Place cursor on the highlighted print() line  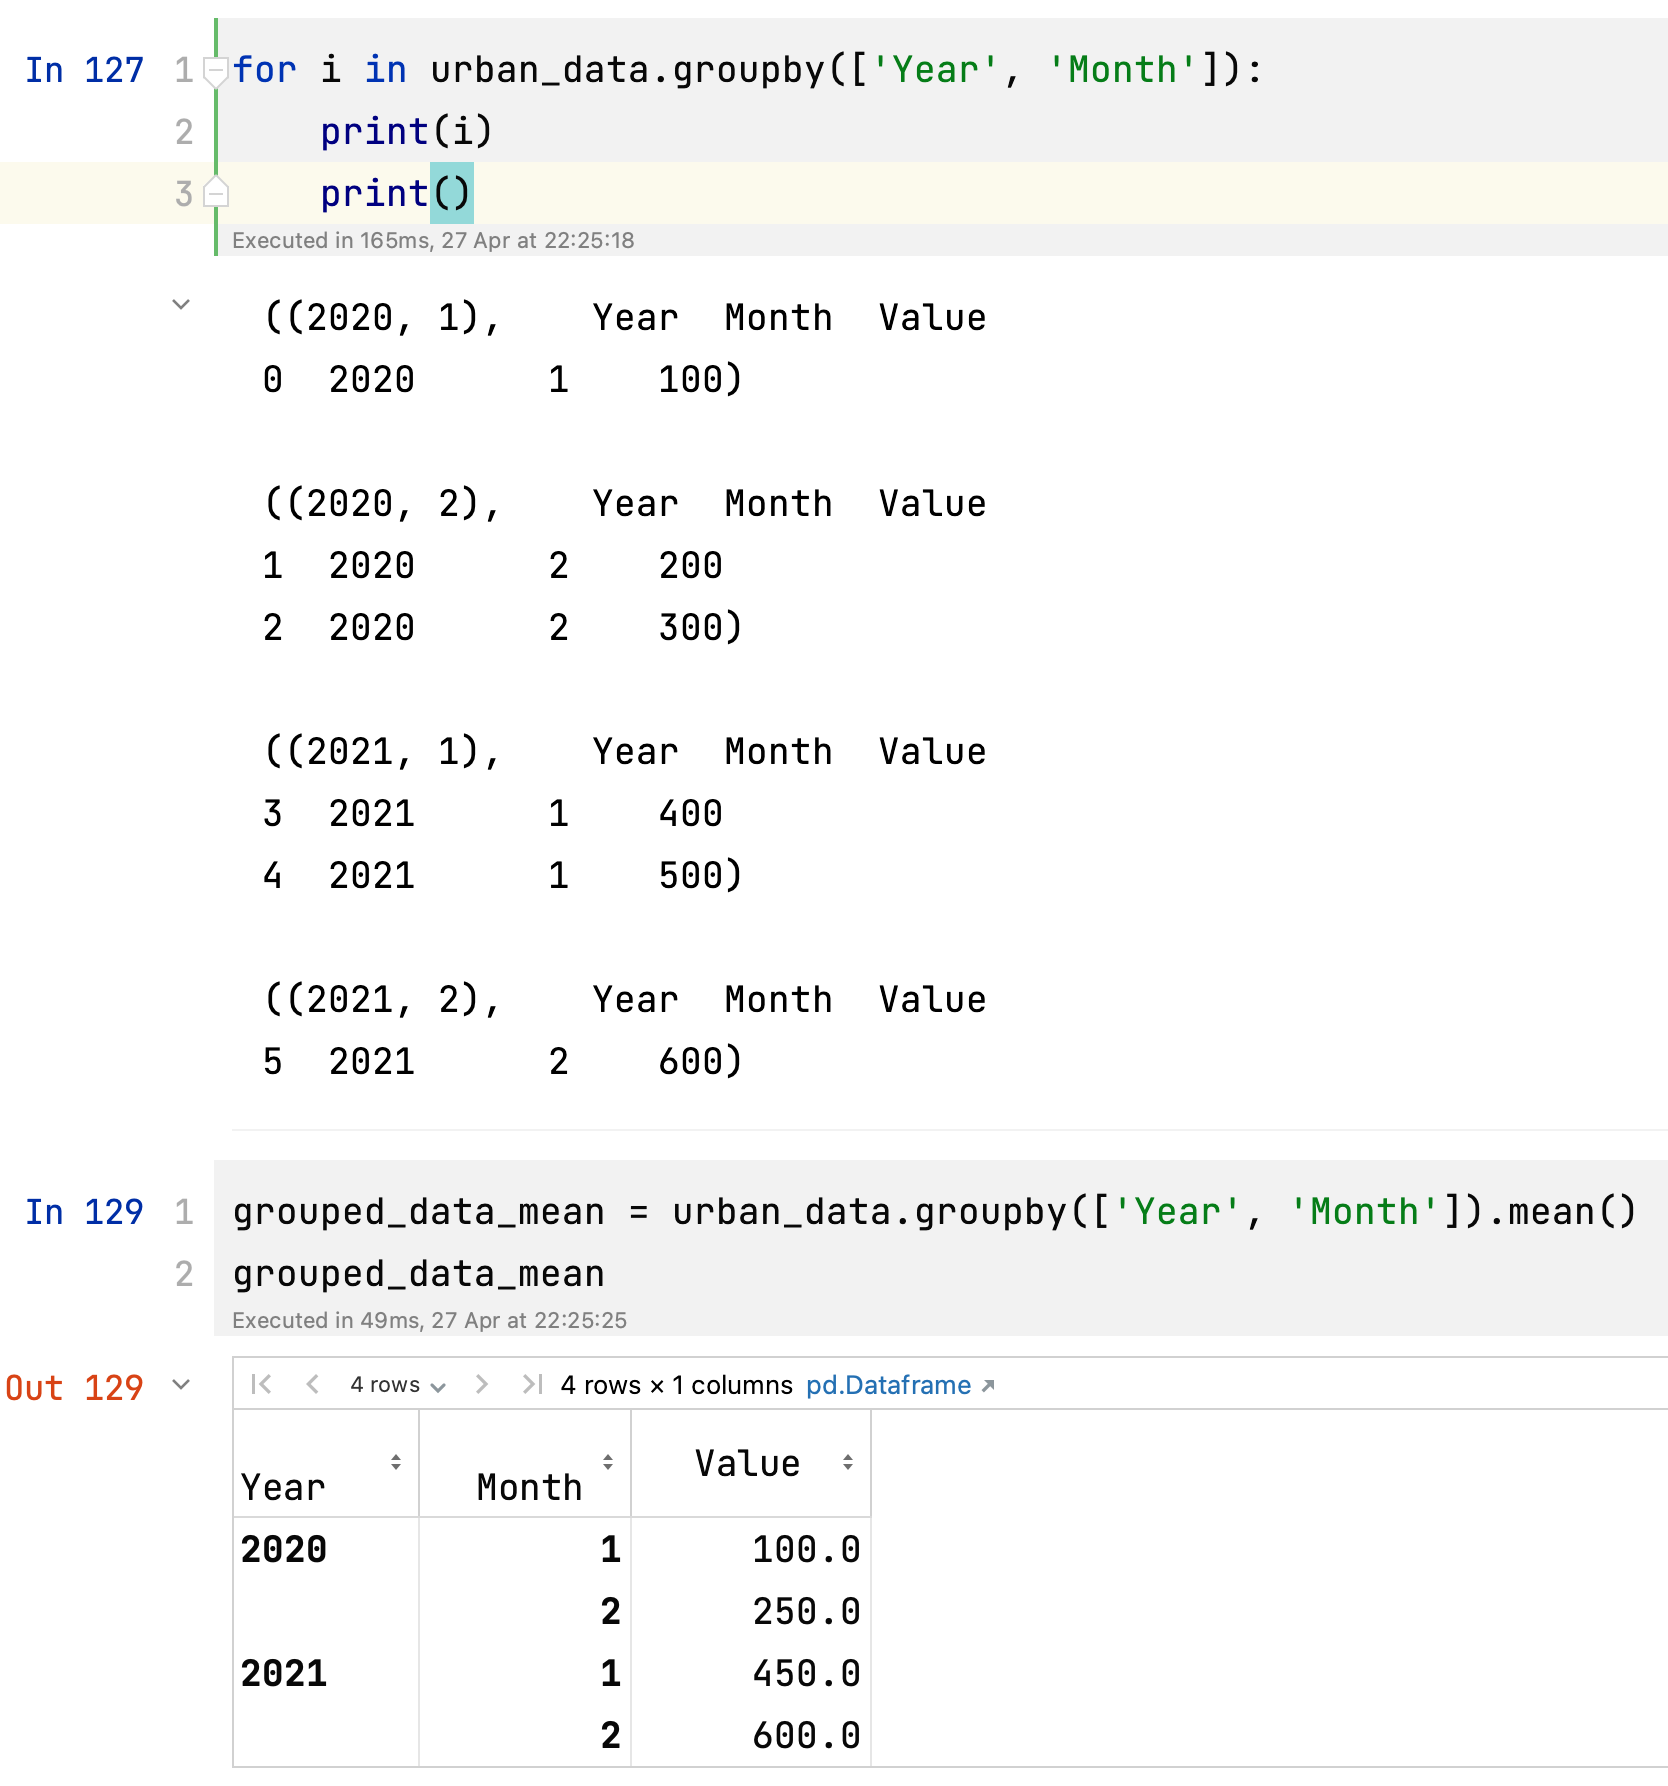[x=396, y=193]
